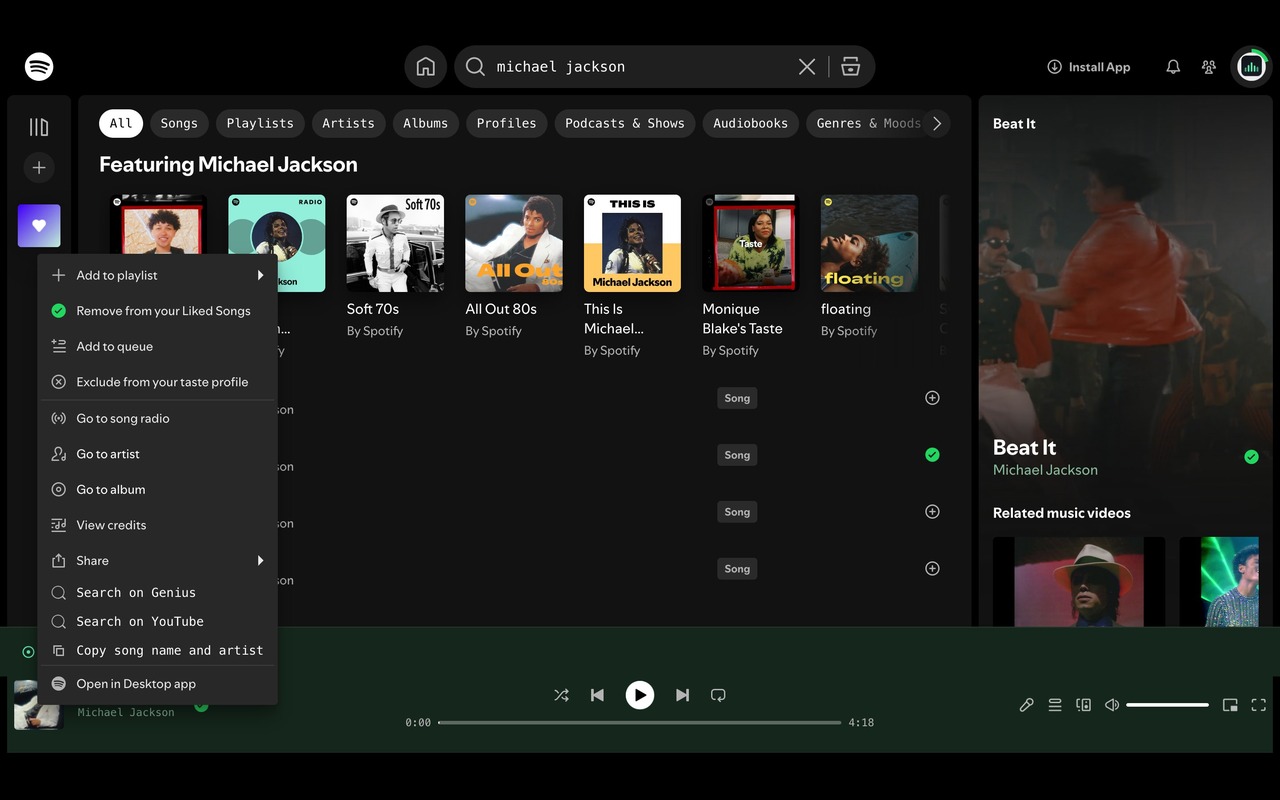1280x800 pixels.
Task: Choose Add to playlist menu entry
Action: point(157,275)
